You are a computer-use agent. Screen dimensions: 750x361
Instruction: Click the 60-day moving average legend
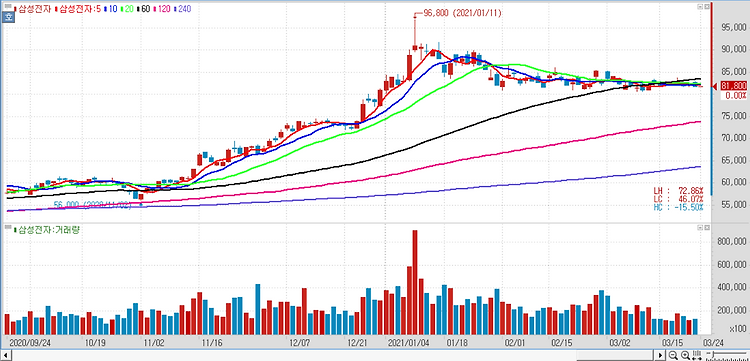[x=143, y=9]
